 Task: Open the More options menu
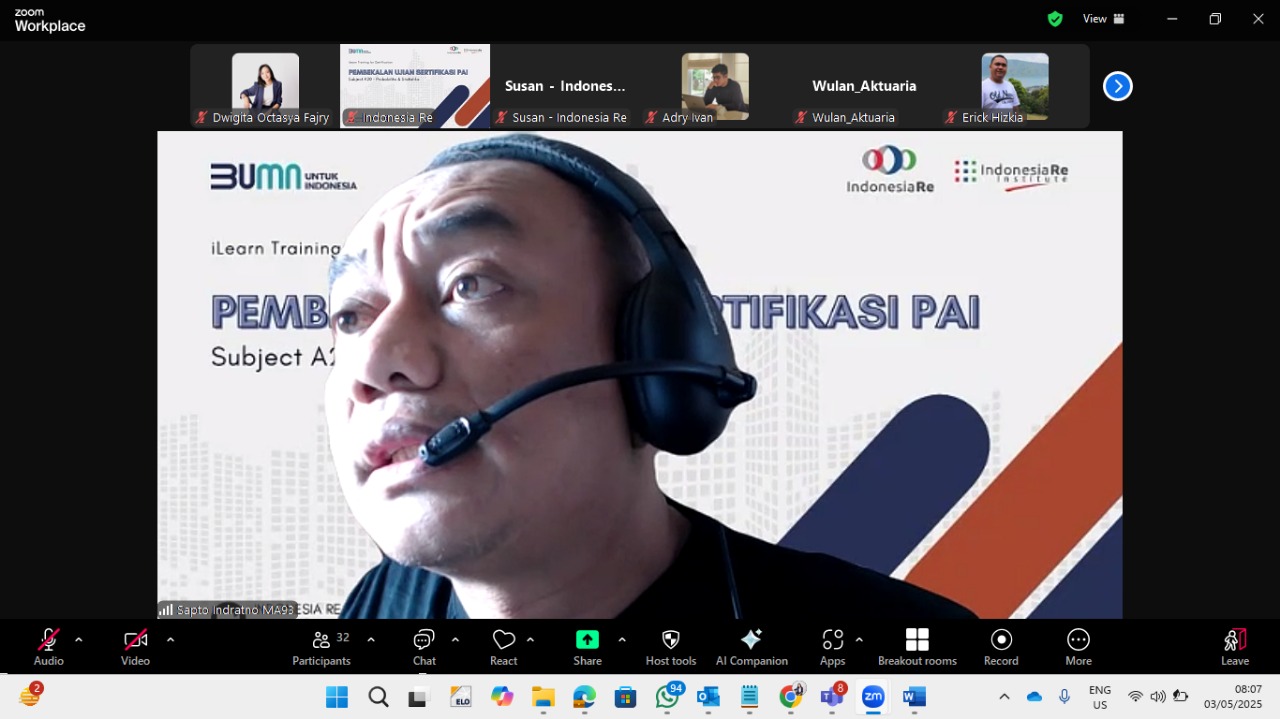[x=1078, y=647]
